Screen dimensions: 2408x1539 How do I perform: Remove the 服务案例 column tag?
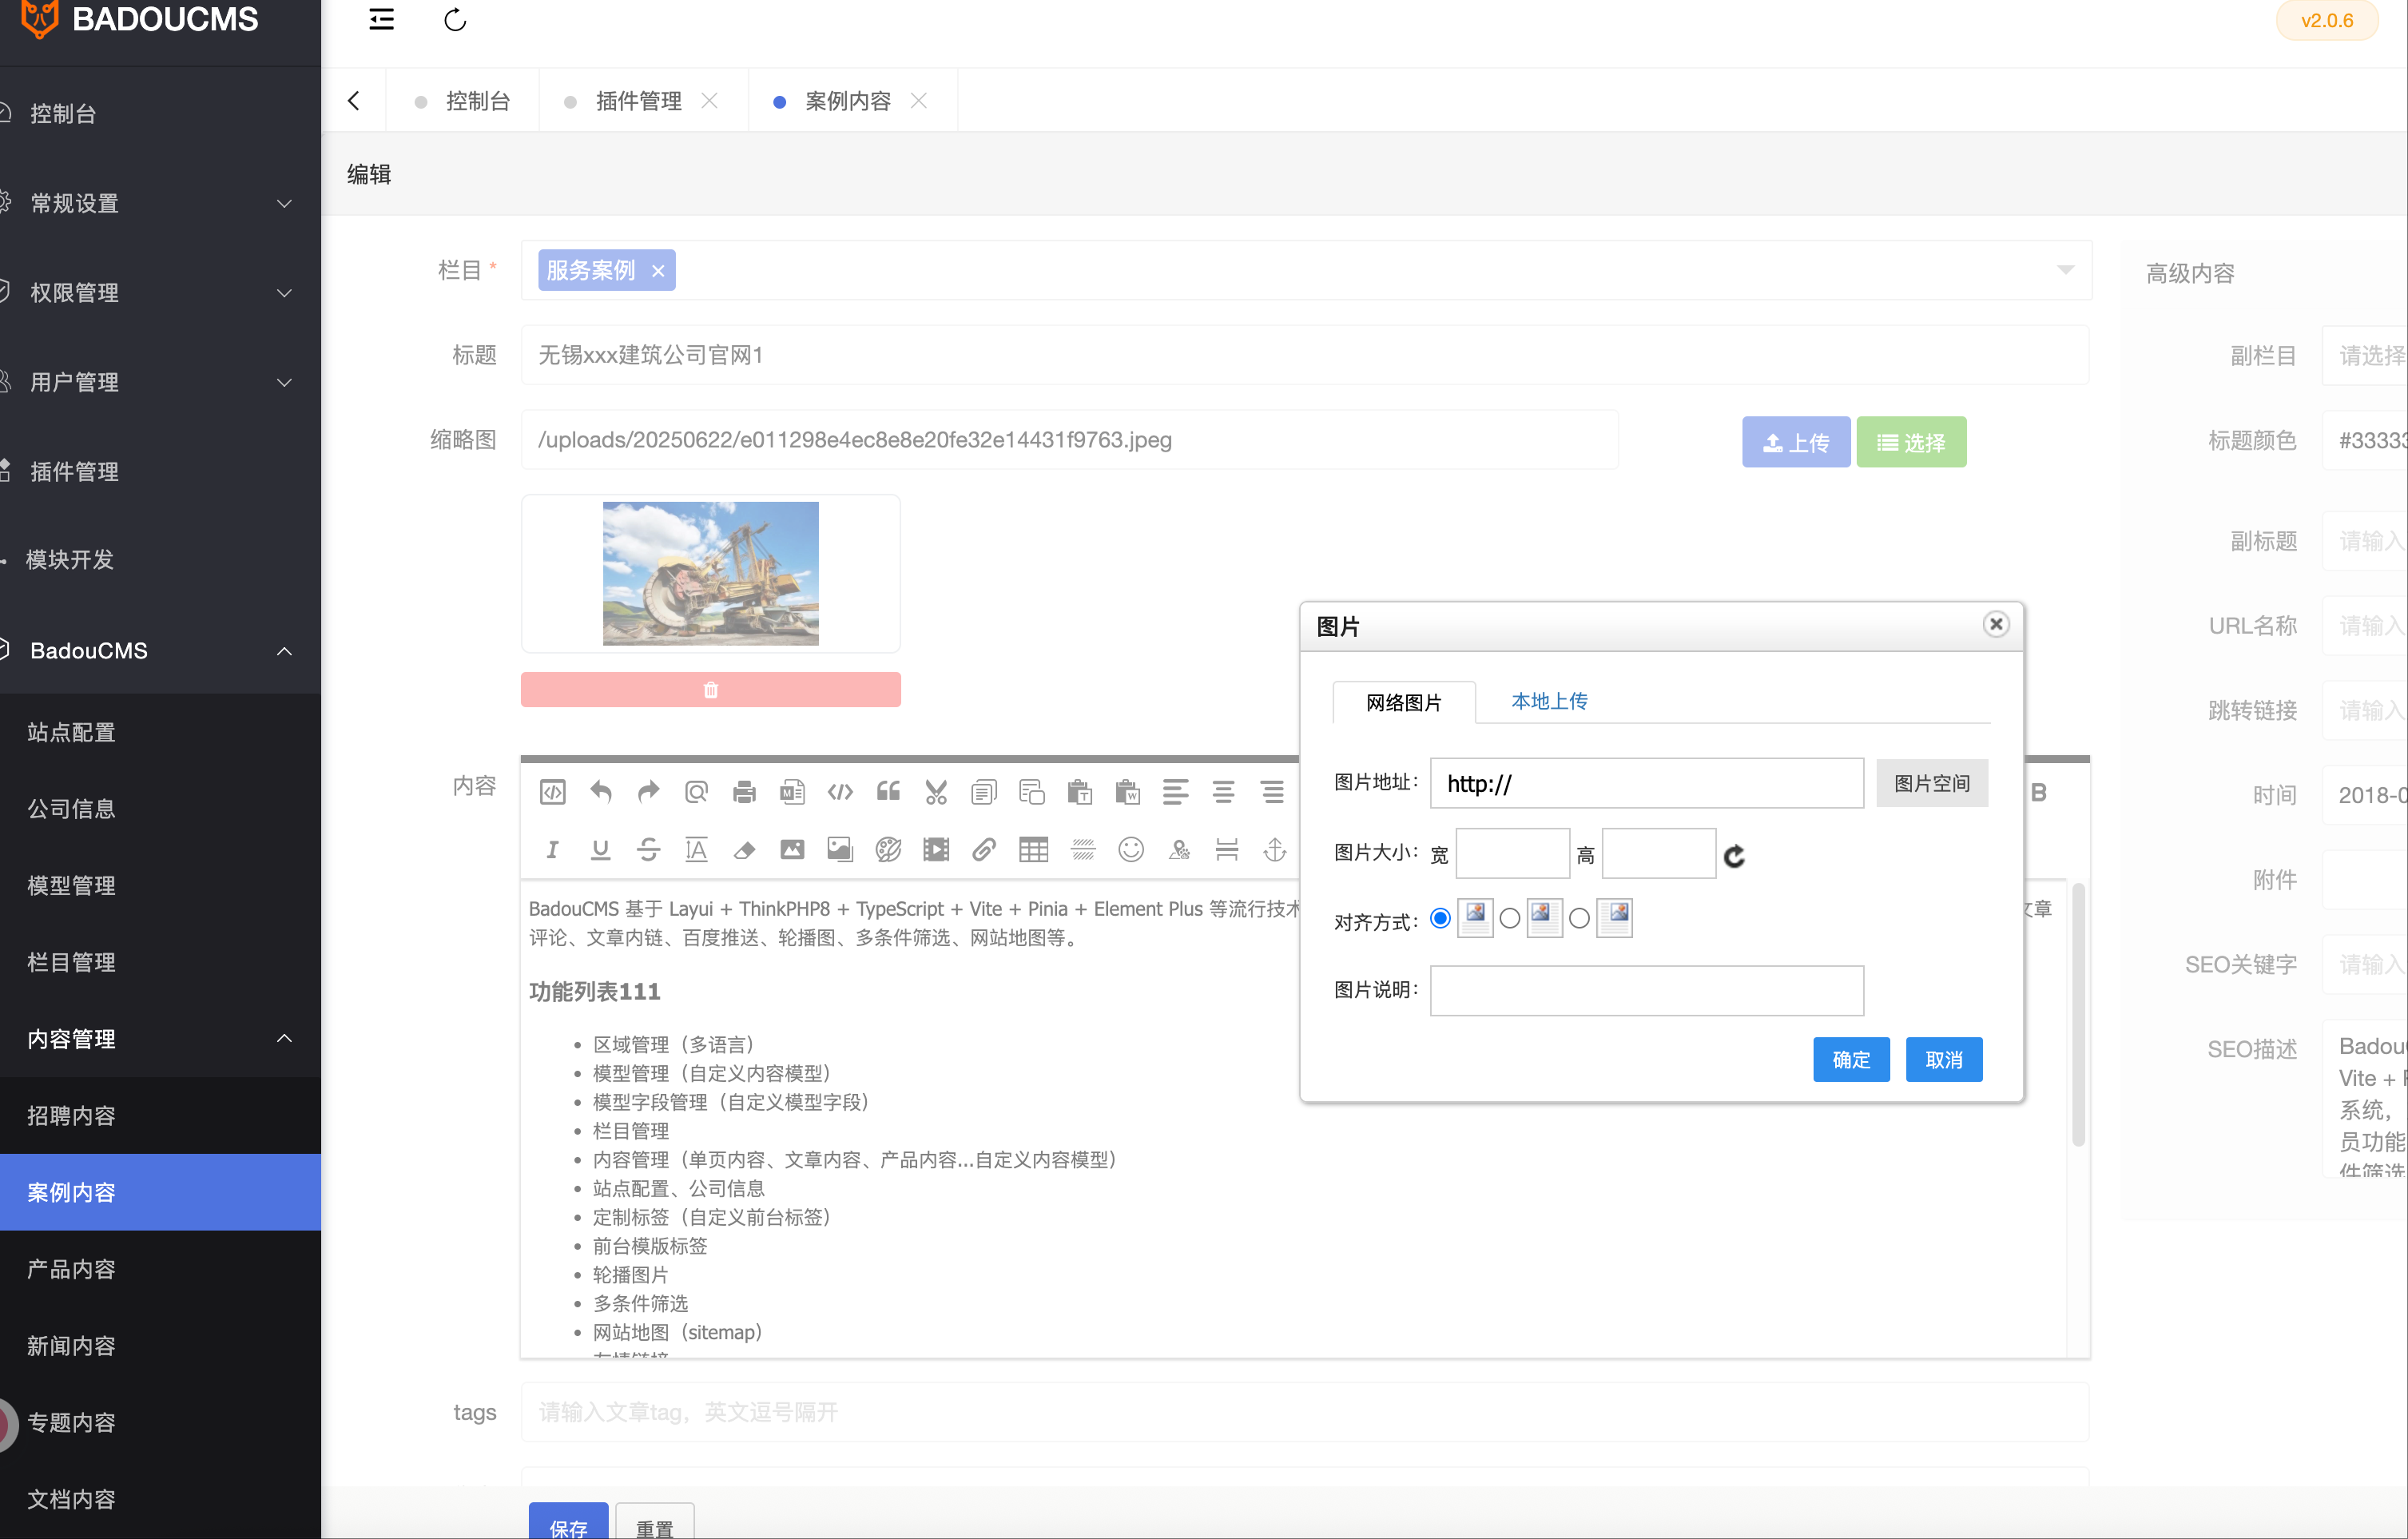click(x=658, y=270)
